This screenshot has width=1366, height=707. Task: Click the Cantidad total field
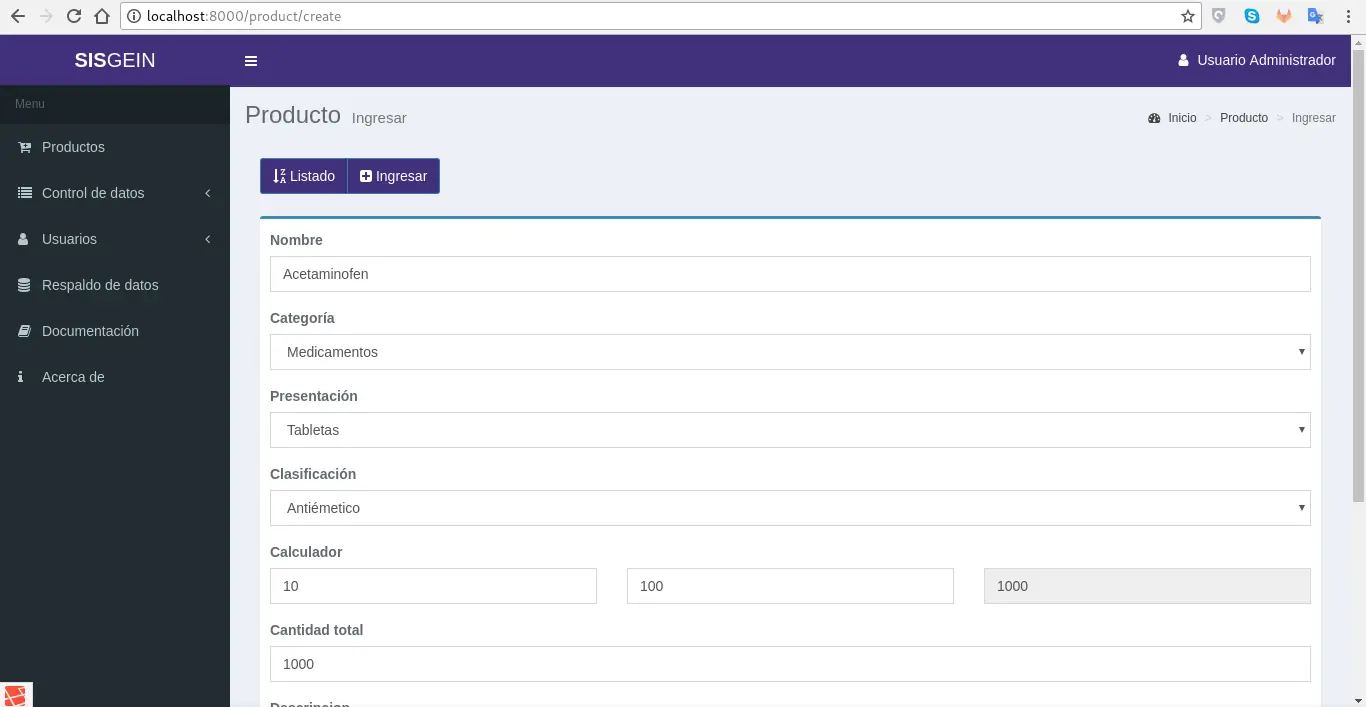790,664
